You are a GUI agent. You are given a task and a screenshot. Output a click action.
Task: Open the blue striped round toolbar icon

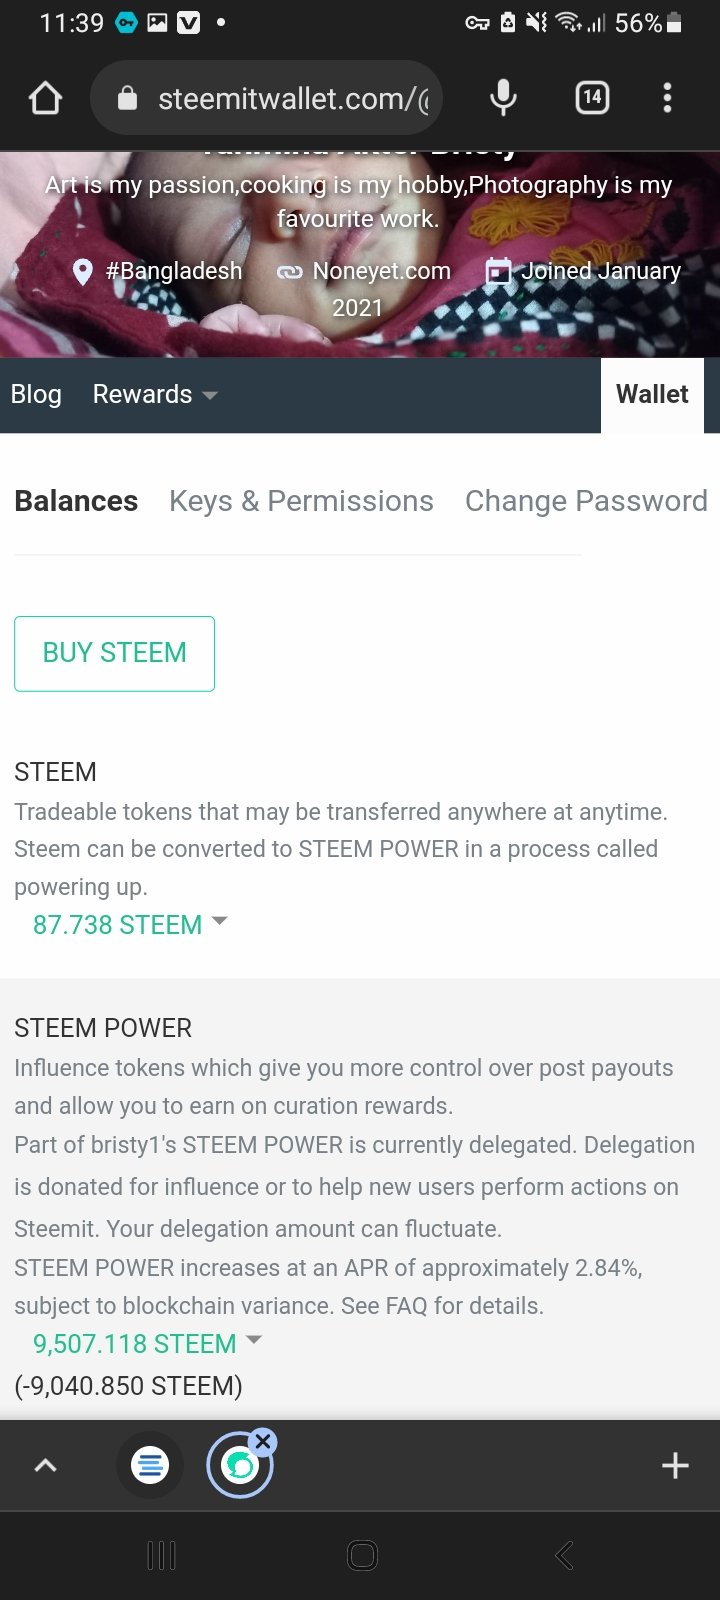(150, 1466)
